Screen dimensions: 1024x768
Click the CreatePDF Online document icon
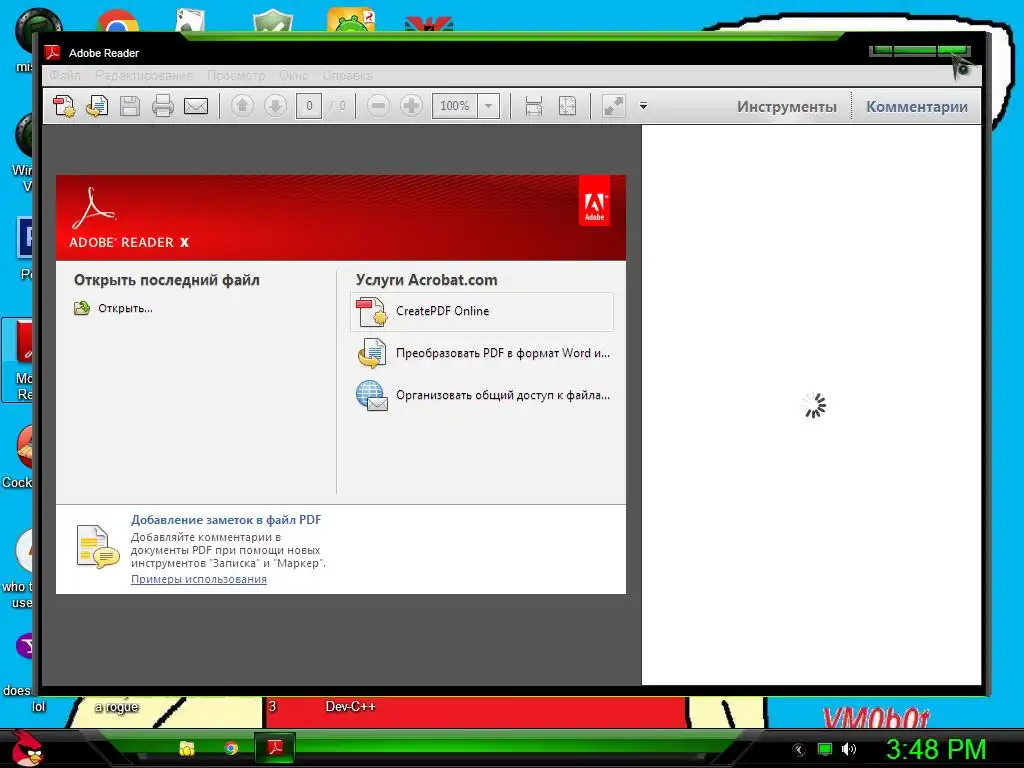click(372, 312)
